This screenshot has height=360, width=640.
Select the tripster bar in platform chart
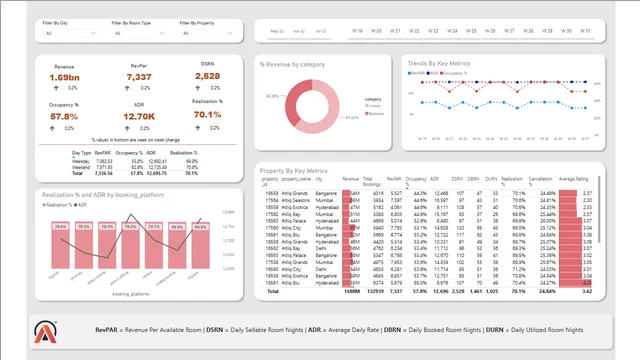point(201,245)
